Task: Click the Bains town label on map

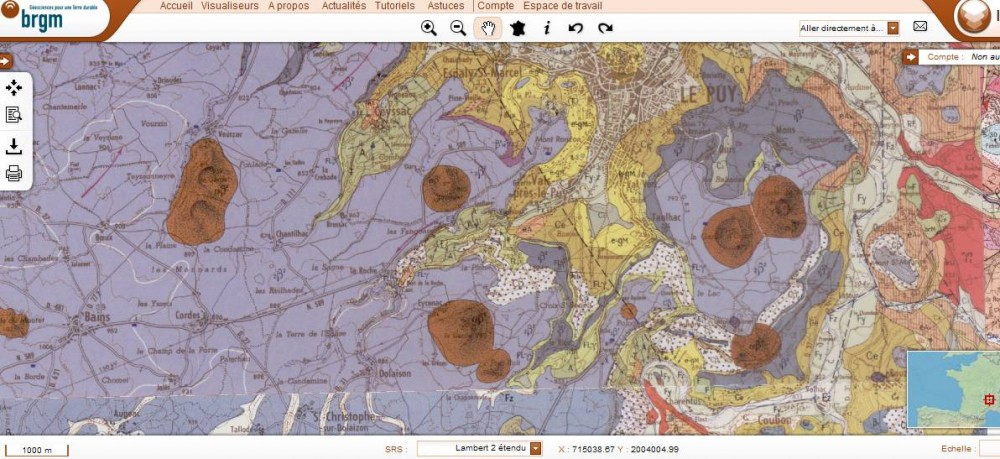Action: 96,317
